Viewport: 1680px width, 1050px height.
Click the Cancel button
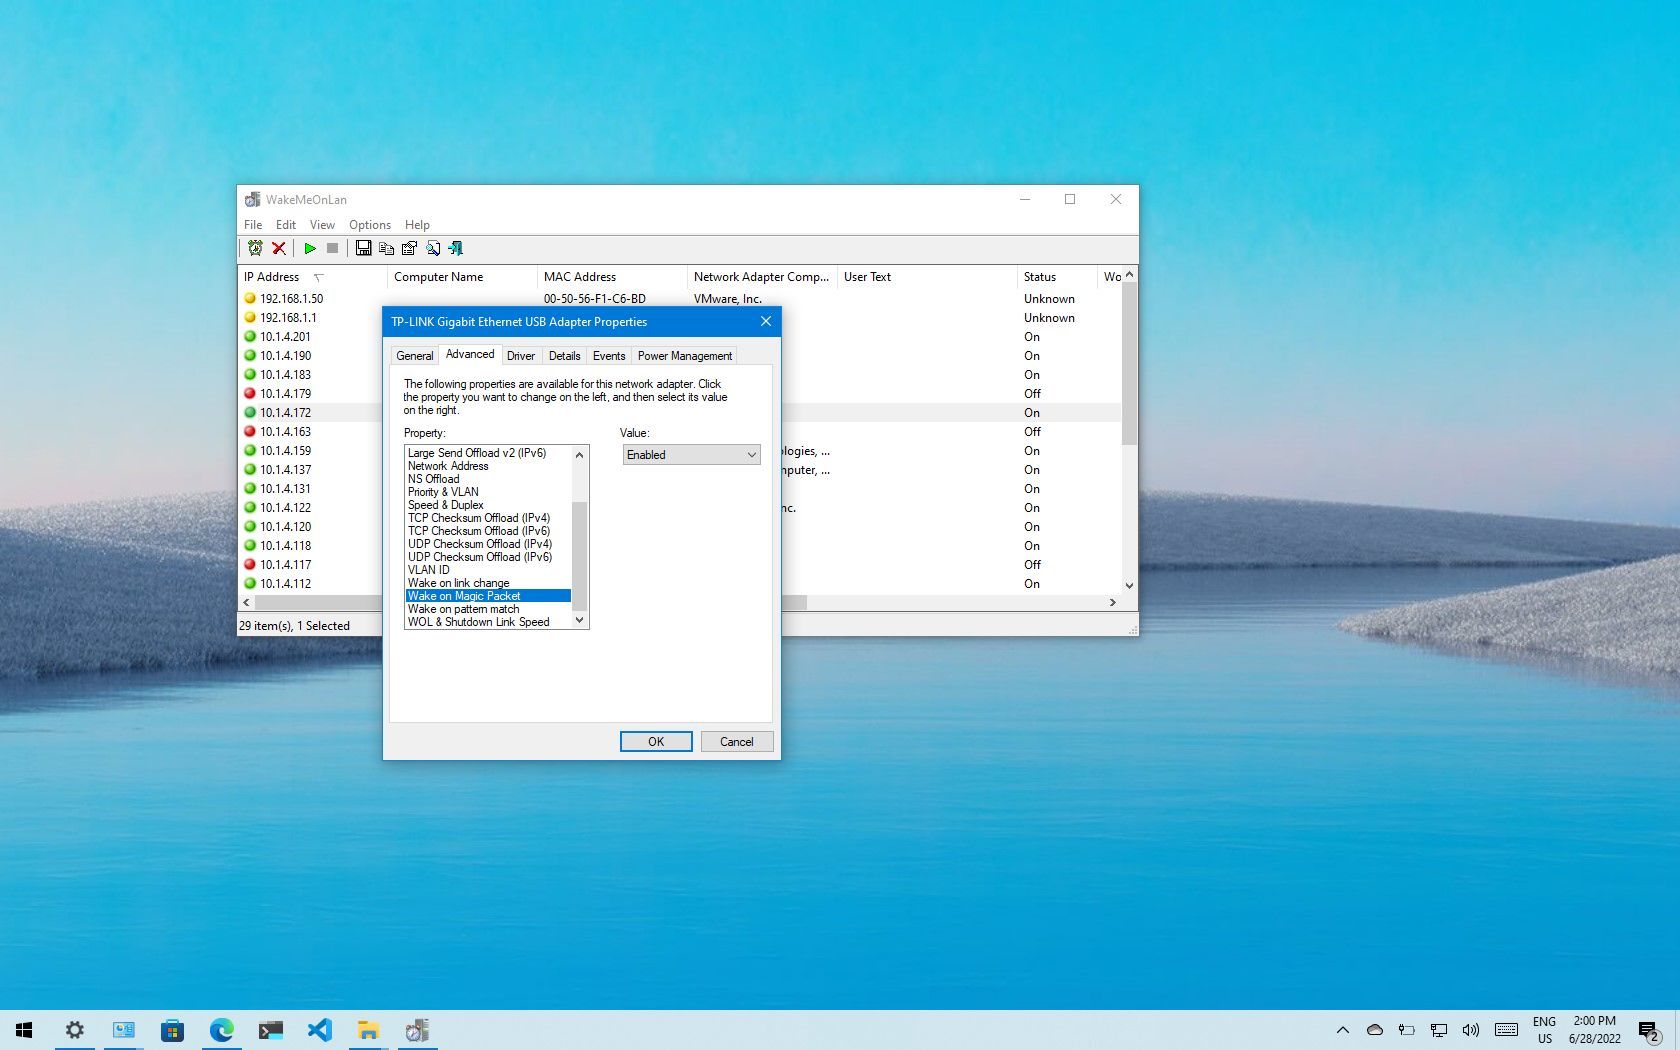736,741
